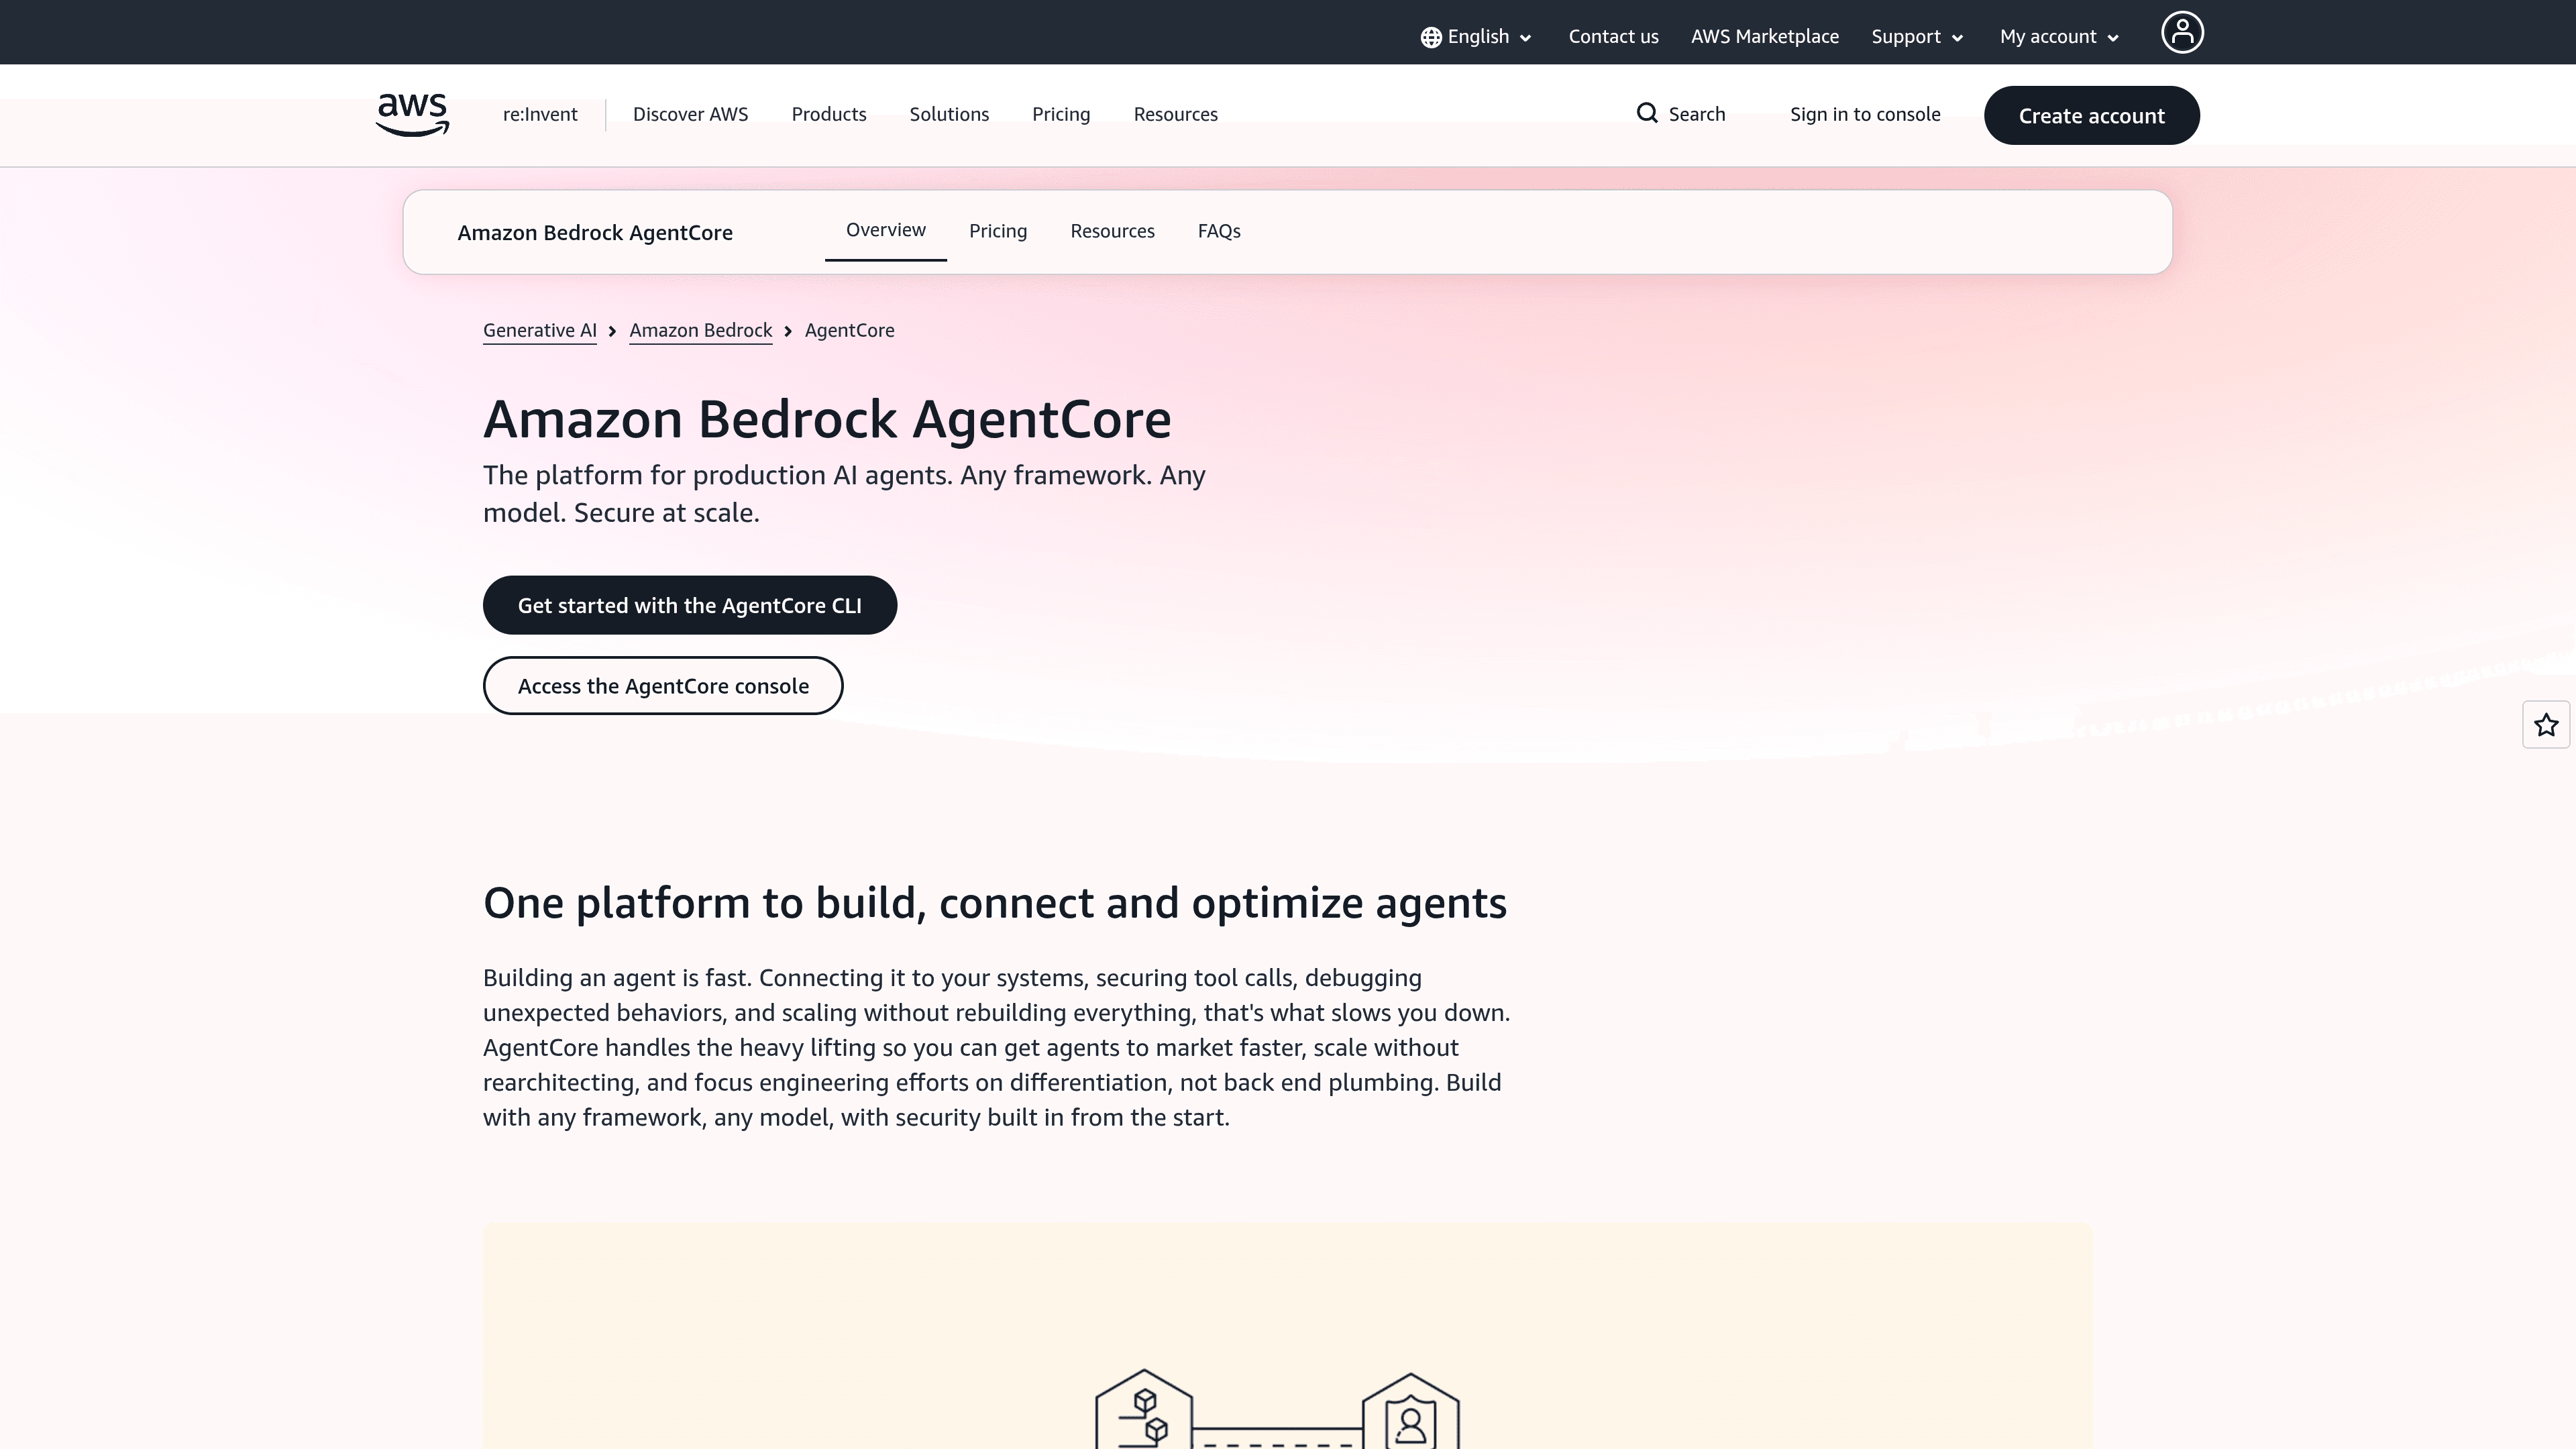Click the person badge hexagon icon
The image size is (2576, 1449).
pos(1411,1412)
